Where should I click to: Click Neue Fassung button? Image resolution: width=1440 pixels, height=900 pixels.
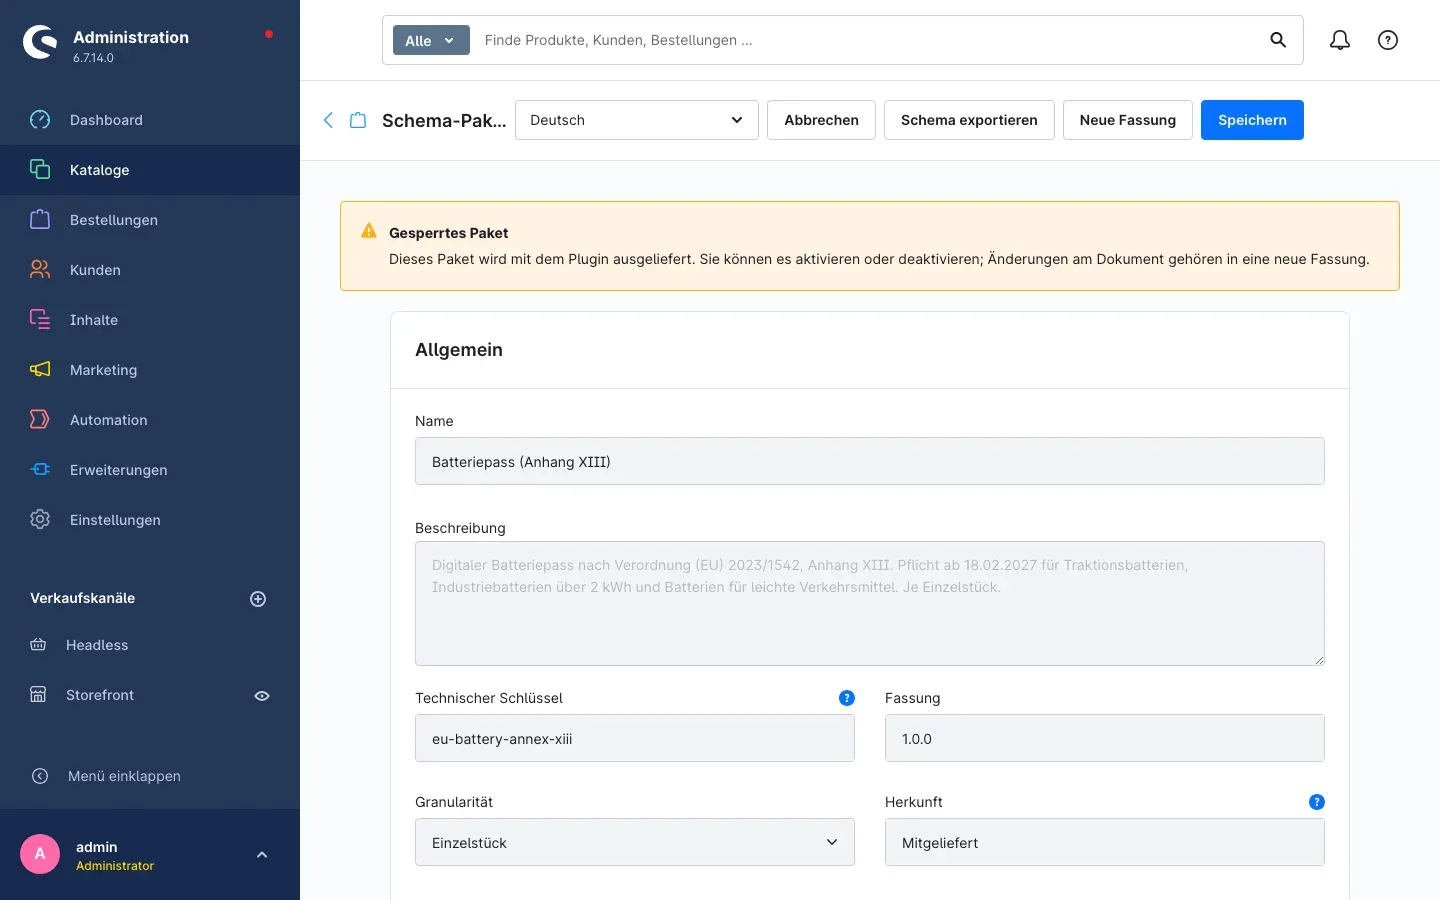coord(1128,120)
